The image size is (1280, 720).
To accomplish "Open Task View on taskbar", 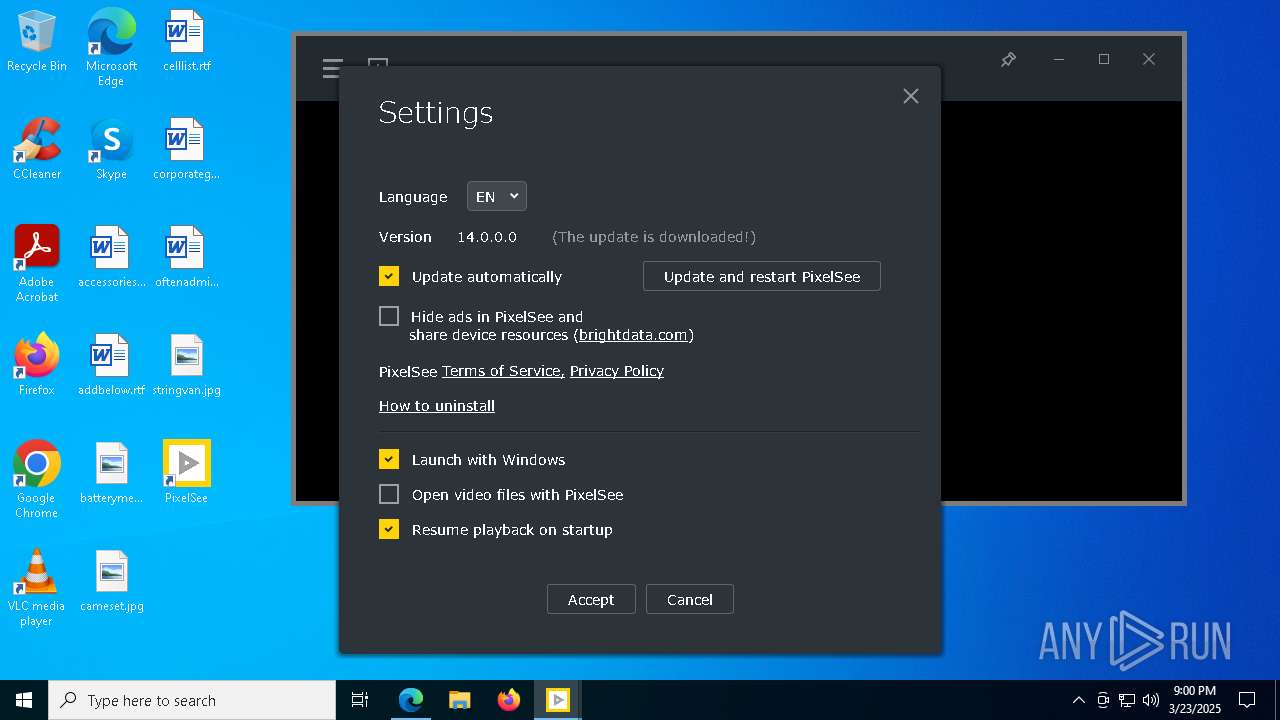I will [x=360, y=700].
